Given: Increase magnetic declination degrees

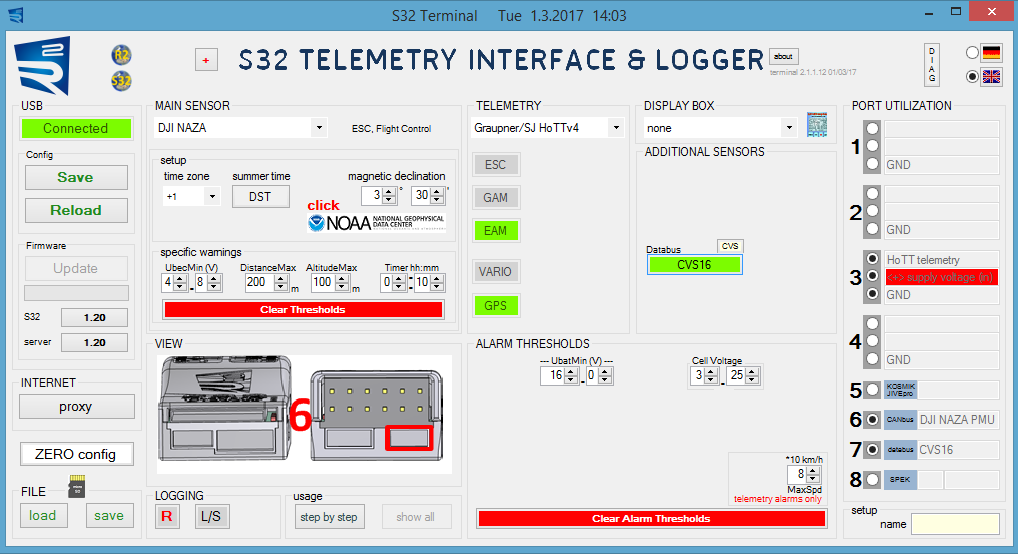Looking at the screenshot, I should point(389,192).
